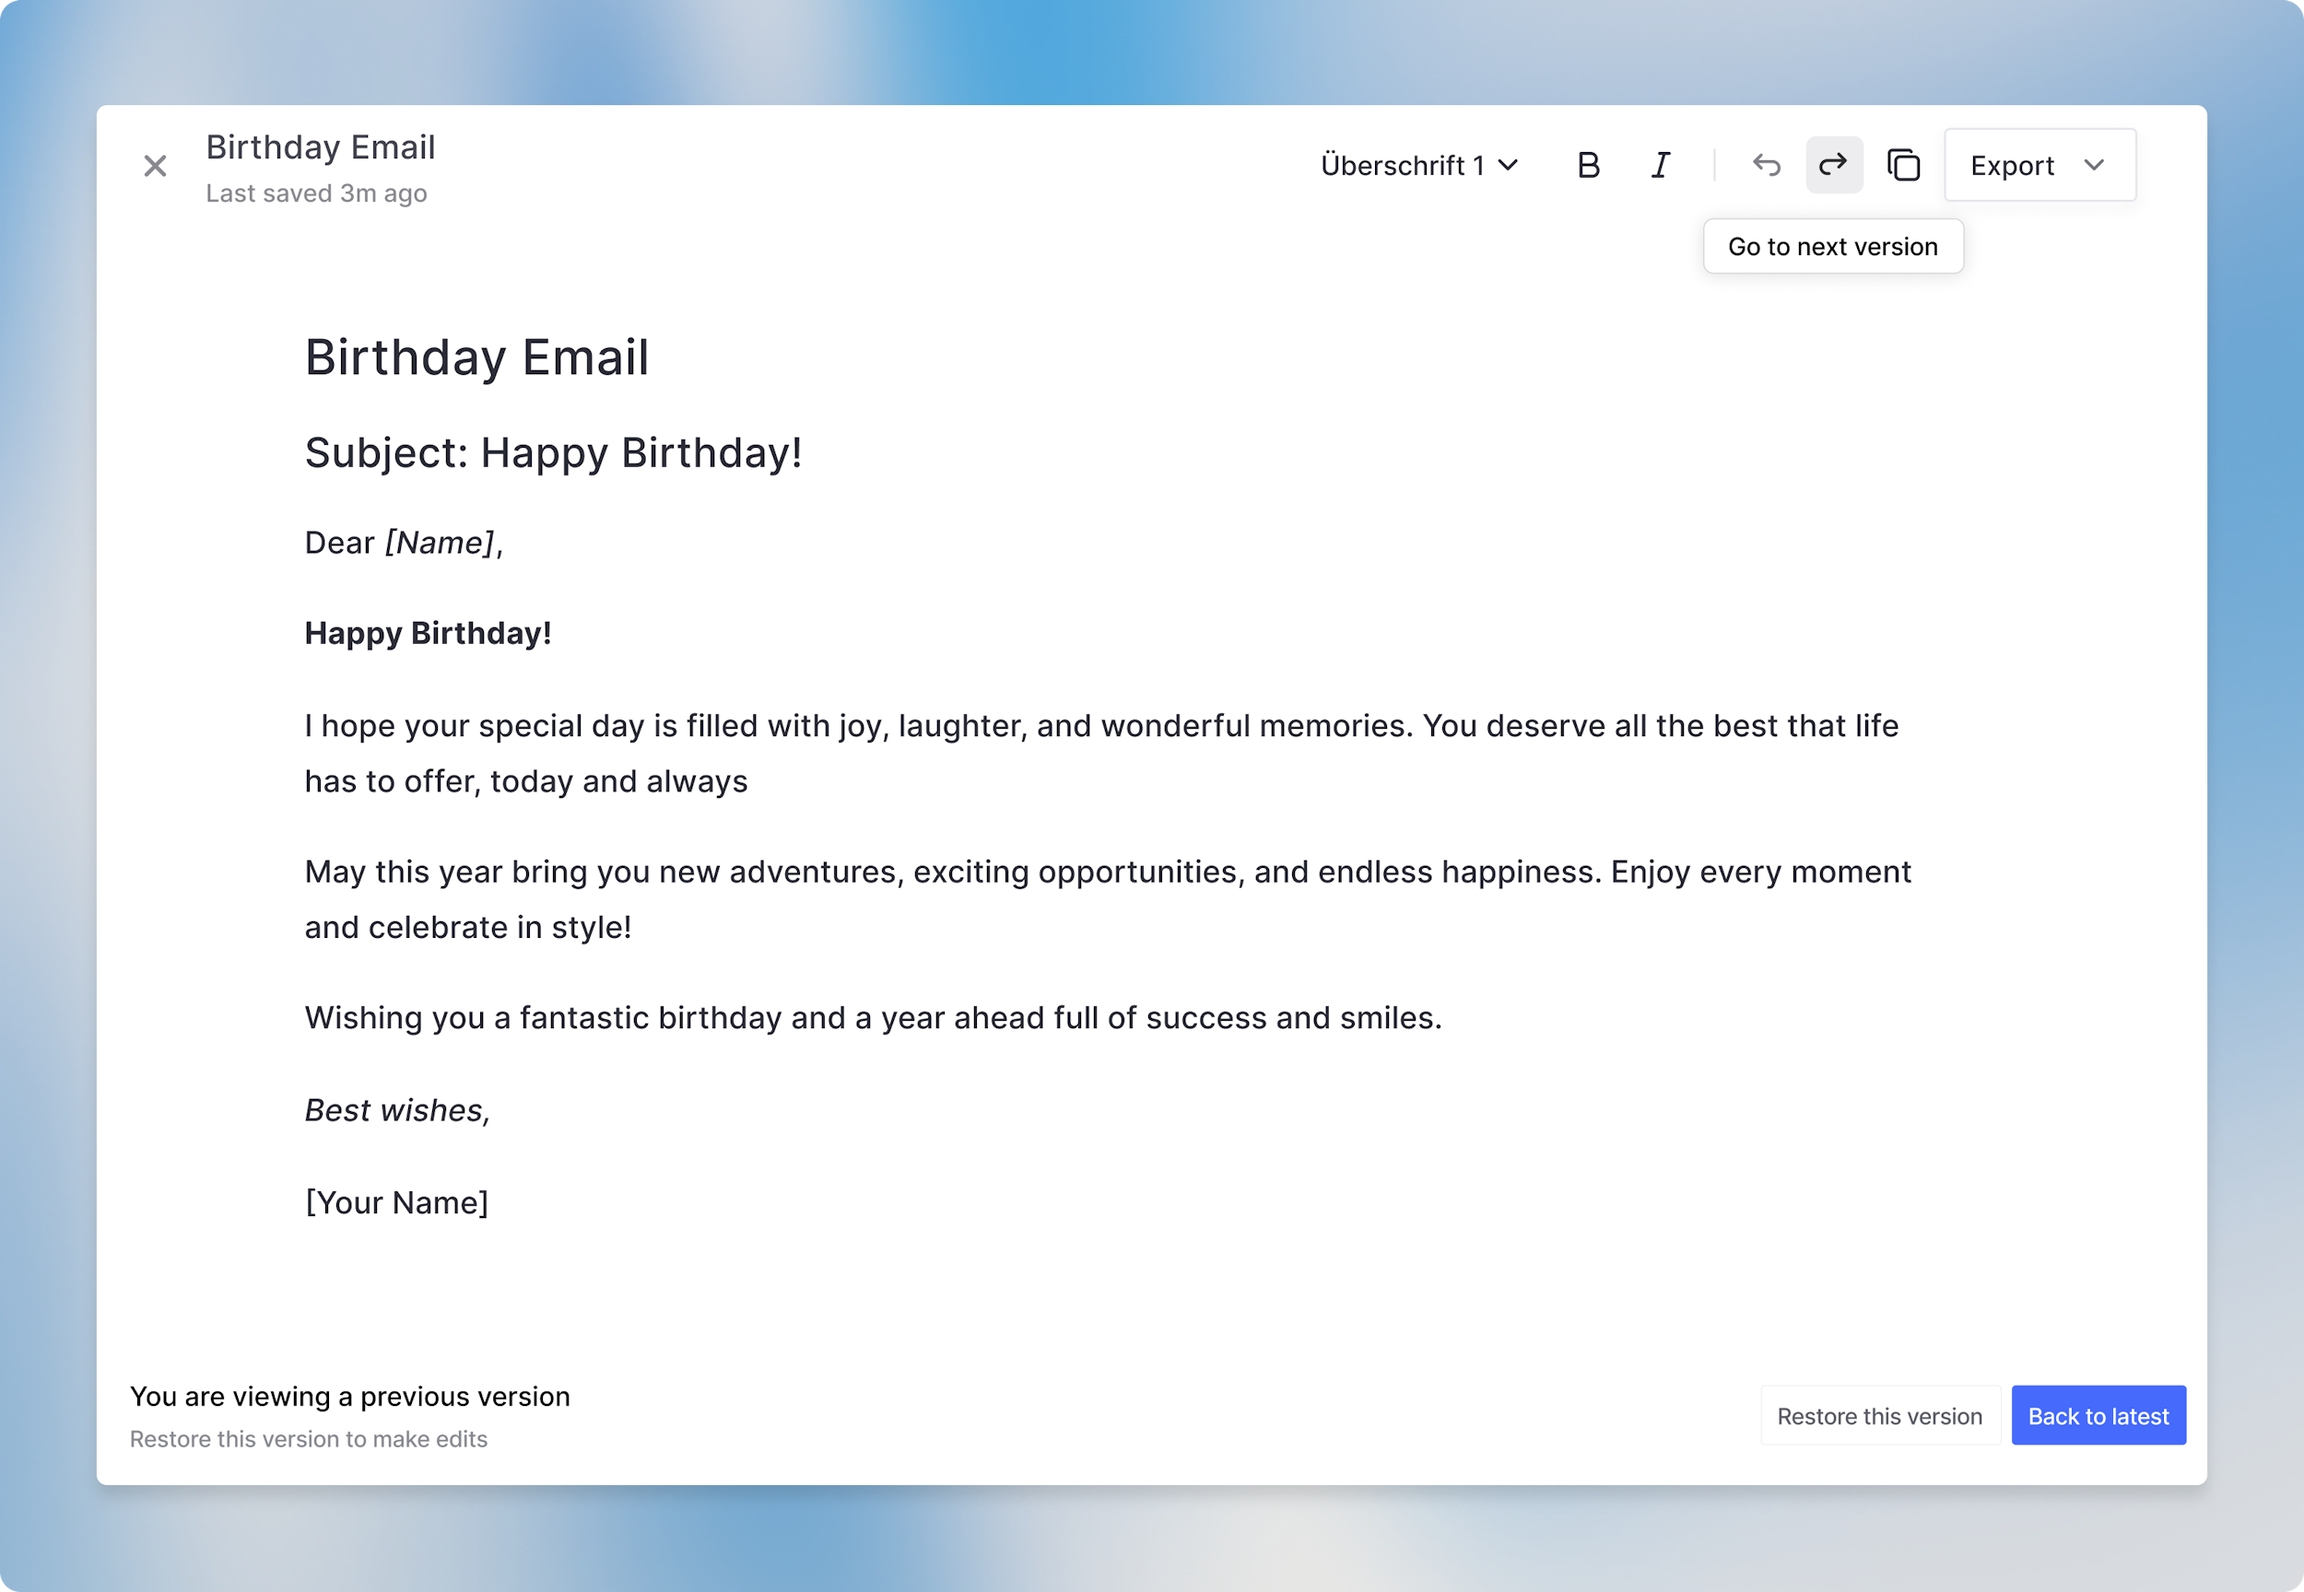Image resolution: width=2304 pixels, height=1592 pixels.
Task: Click the [Your Name] placeholder text
Action: 397,1202
